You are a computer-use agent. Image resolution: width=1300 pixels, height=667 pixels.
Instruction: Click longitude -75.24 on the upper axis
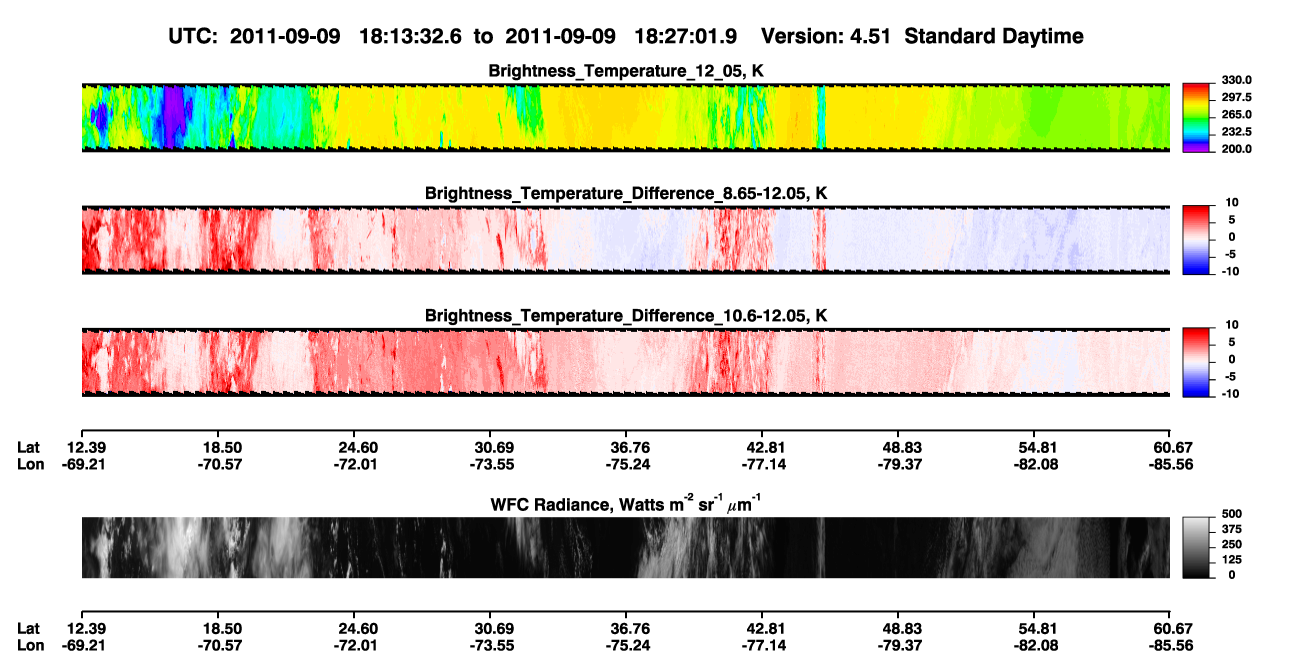point(627,464)
